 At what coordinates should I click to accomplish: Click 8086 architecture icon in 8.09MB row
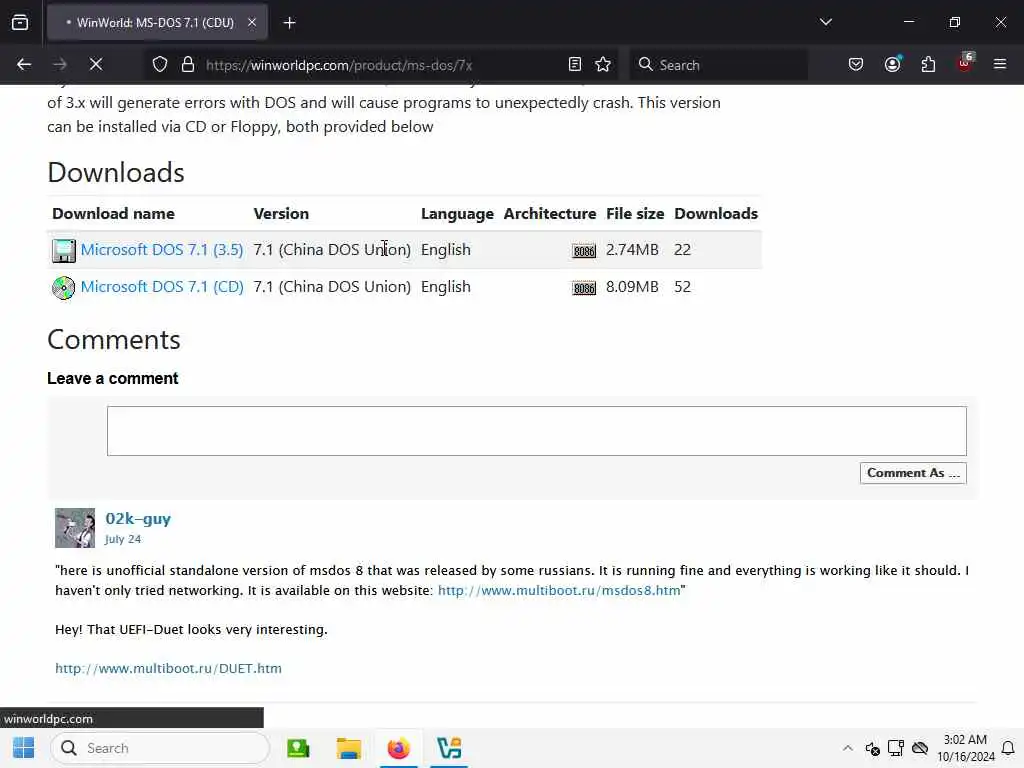(x=584, y=288)
